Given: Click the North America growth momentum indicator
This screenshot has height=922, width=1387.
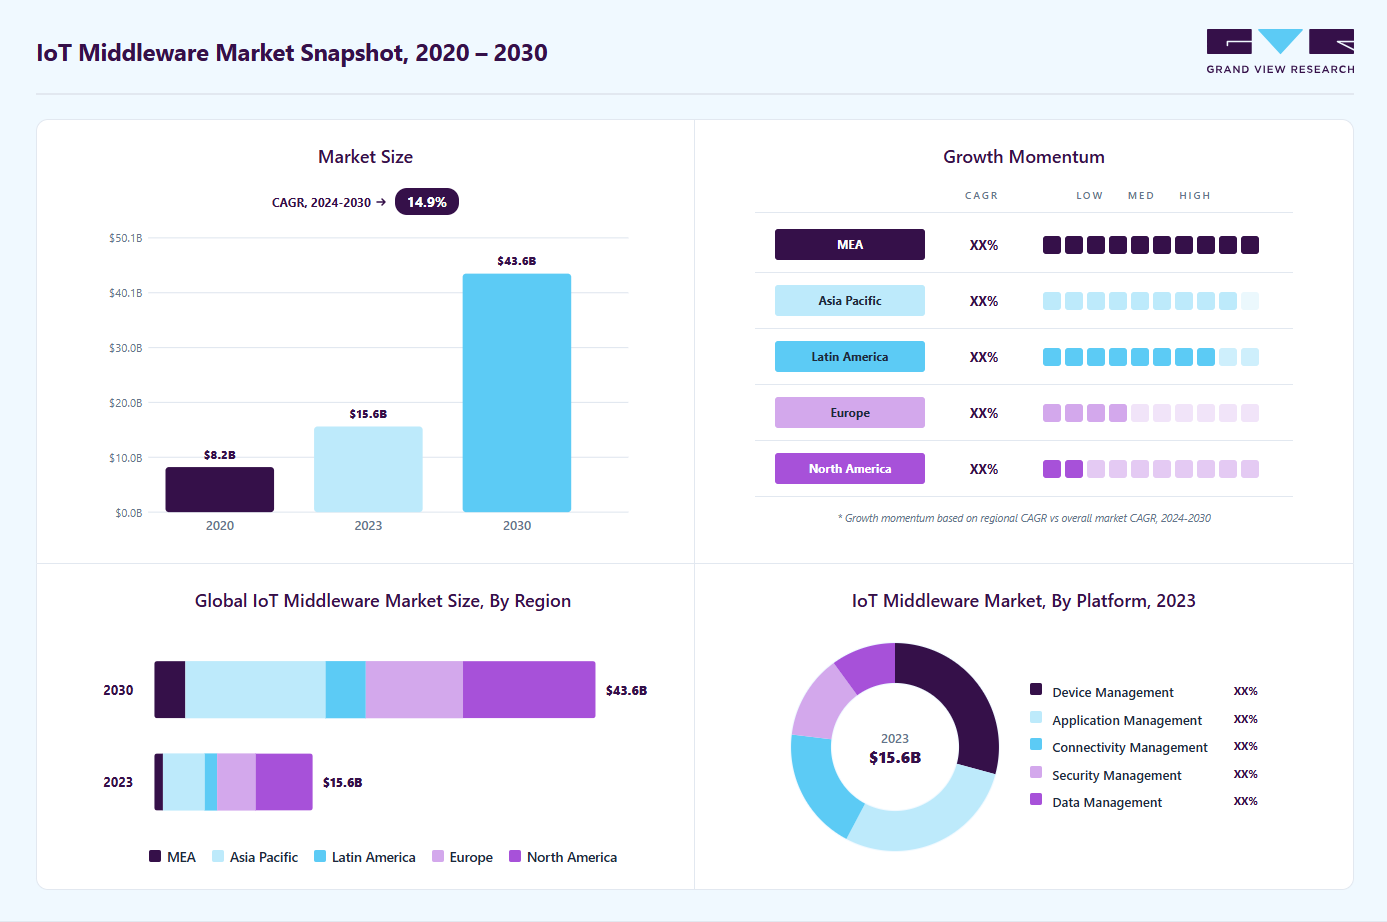Looking at the screenshot, I should (x=1151, y=469).
